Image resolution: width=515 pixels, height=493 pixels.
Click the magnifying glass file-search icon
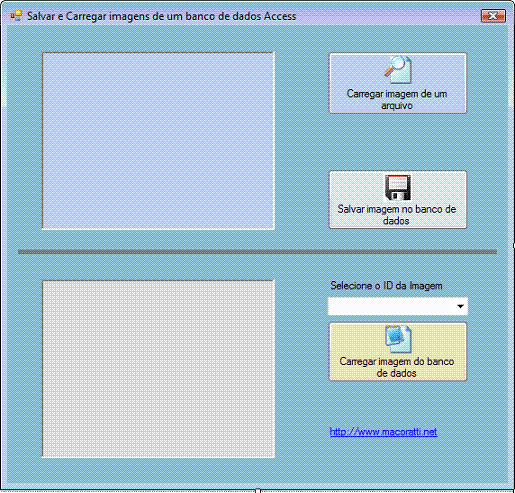pyautogui.click(x=398, y=70)
